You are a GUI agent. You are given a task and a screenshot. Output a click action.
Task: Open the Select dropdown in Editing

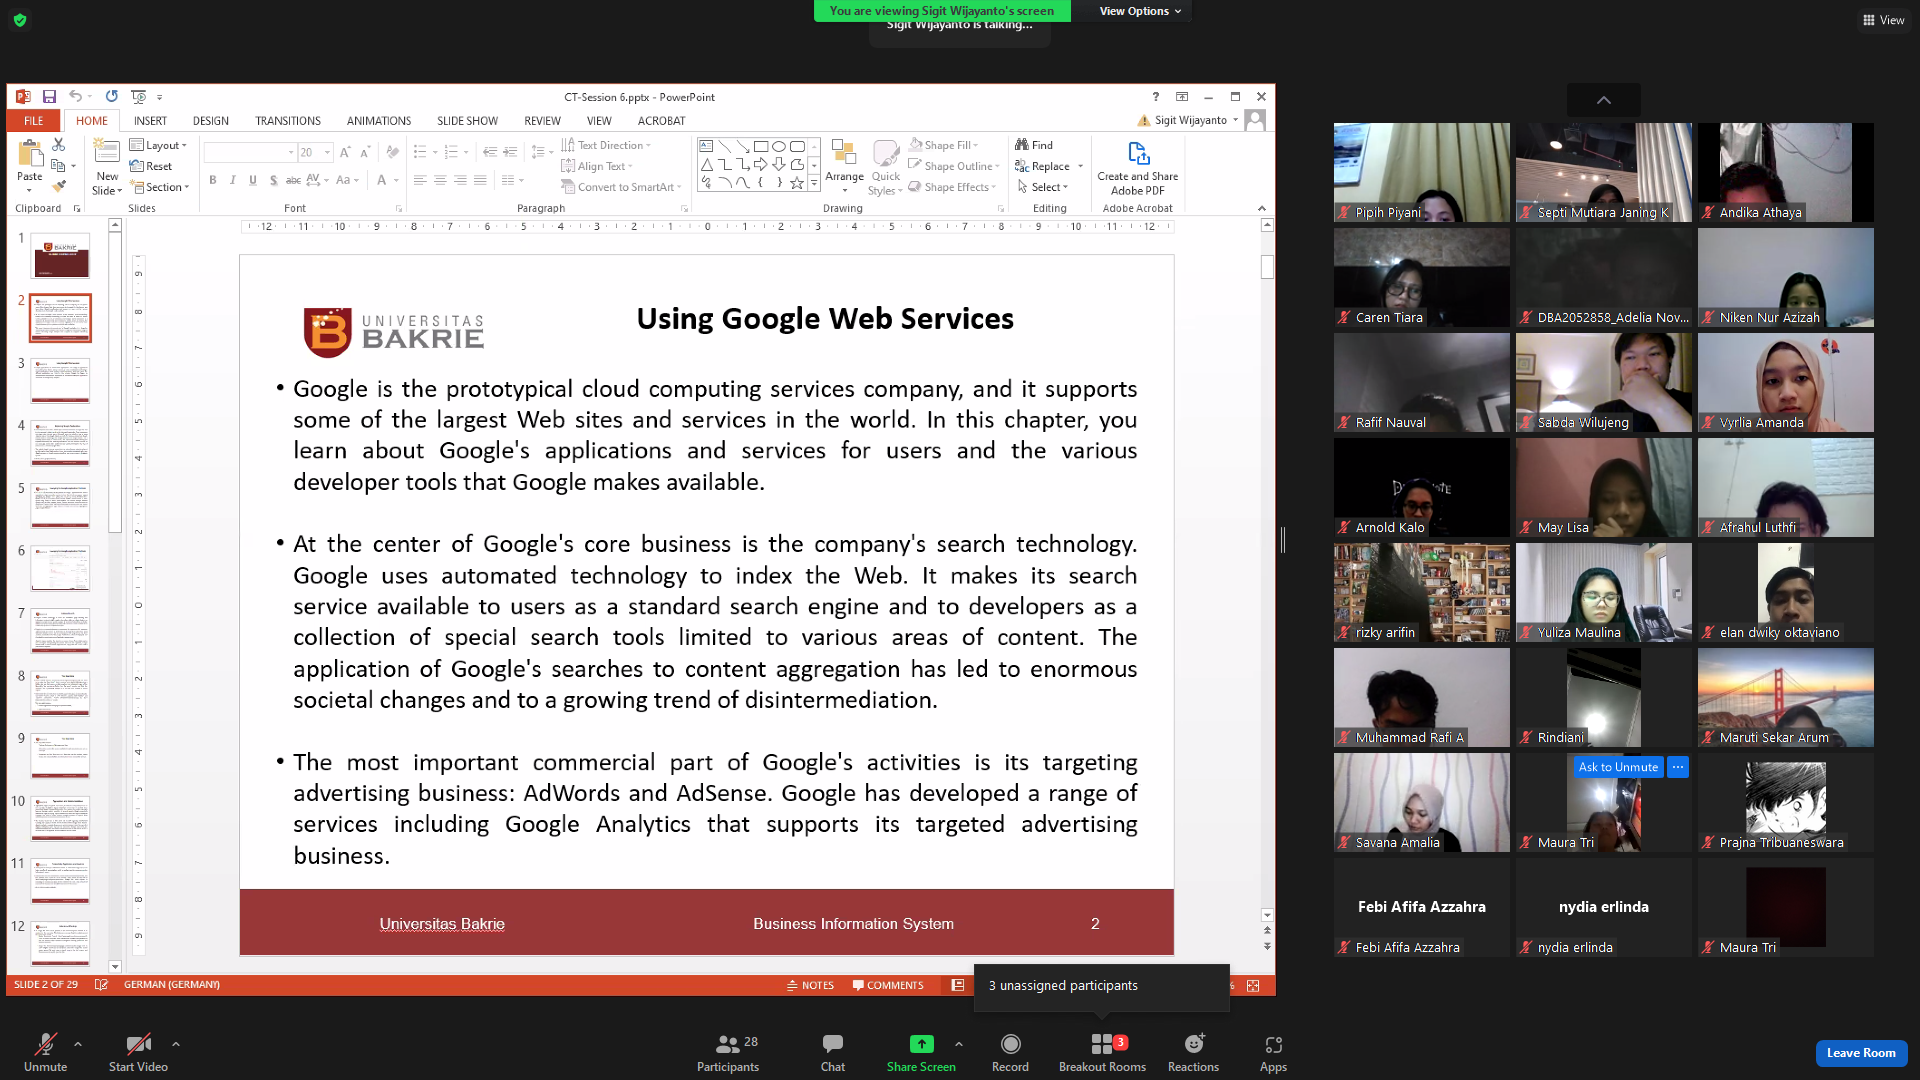click(1043, 187)
